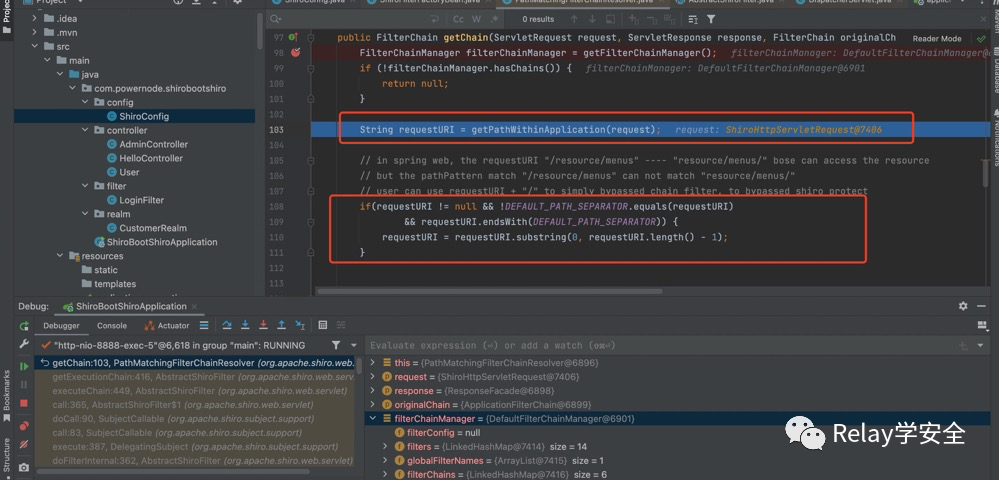Switch to the Console tab
999x480 pixels.
point(112,325)
